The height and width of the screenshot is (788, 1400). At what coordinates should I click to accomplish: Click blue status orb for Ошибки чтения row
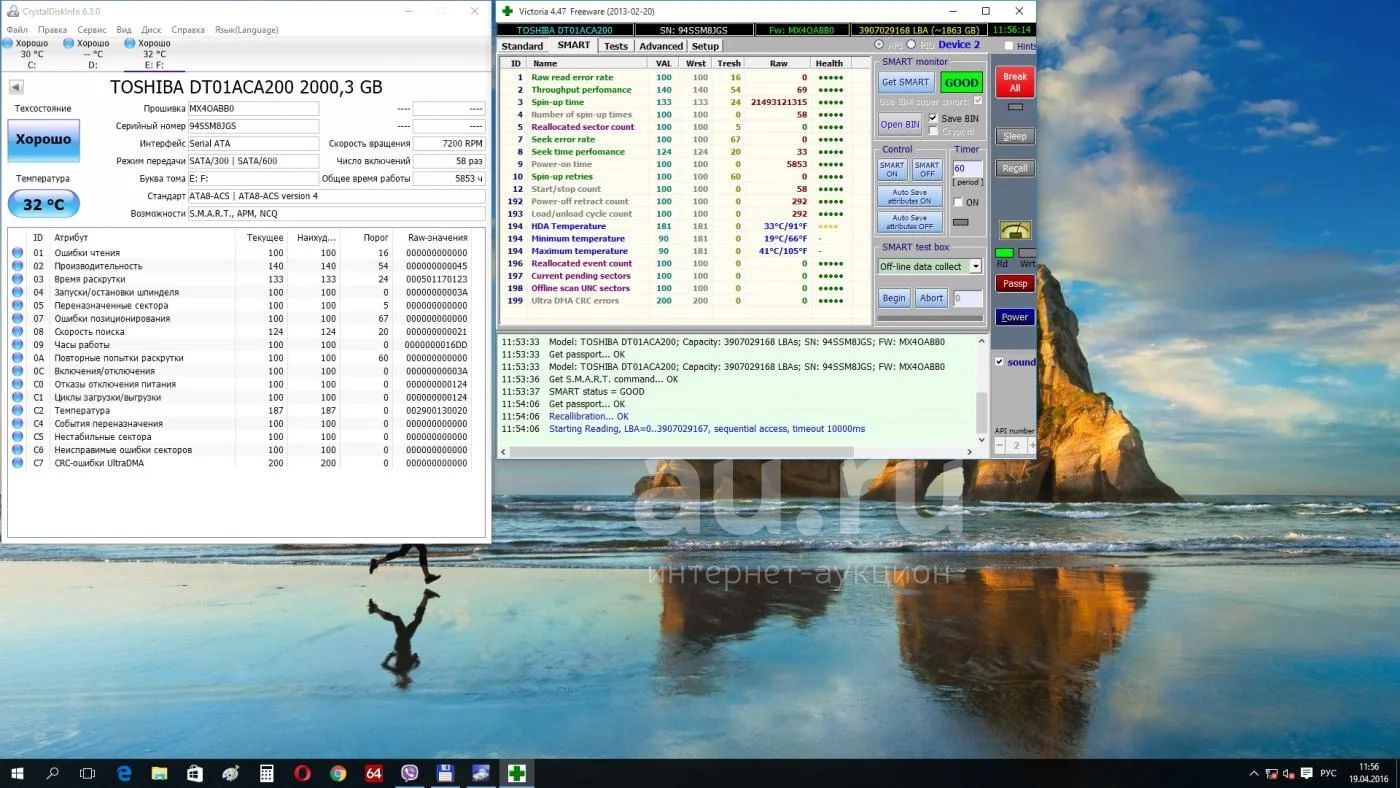17,253
